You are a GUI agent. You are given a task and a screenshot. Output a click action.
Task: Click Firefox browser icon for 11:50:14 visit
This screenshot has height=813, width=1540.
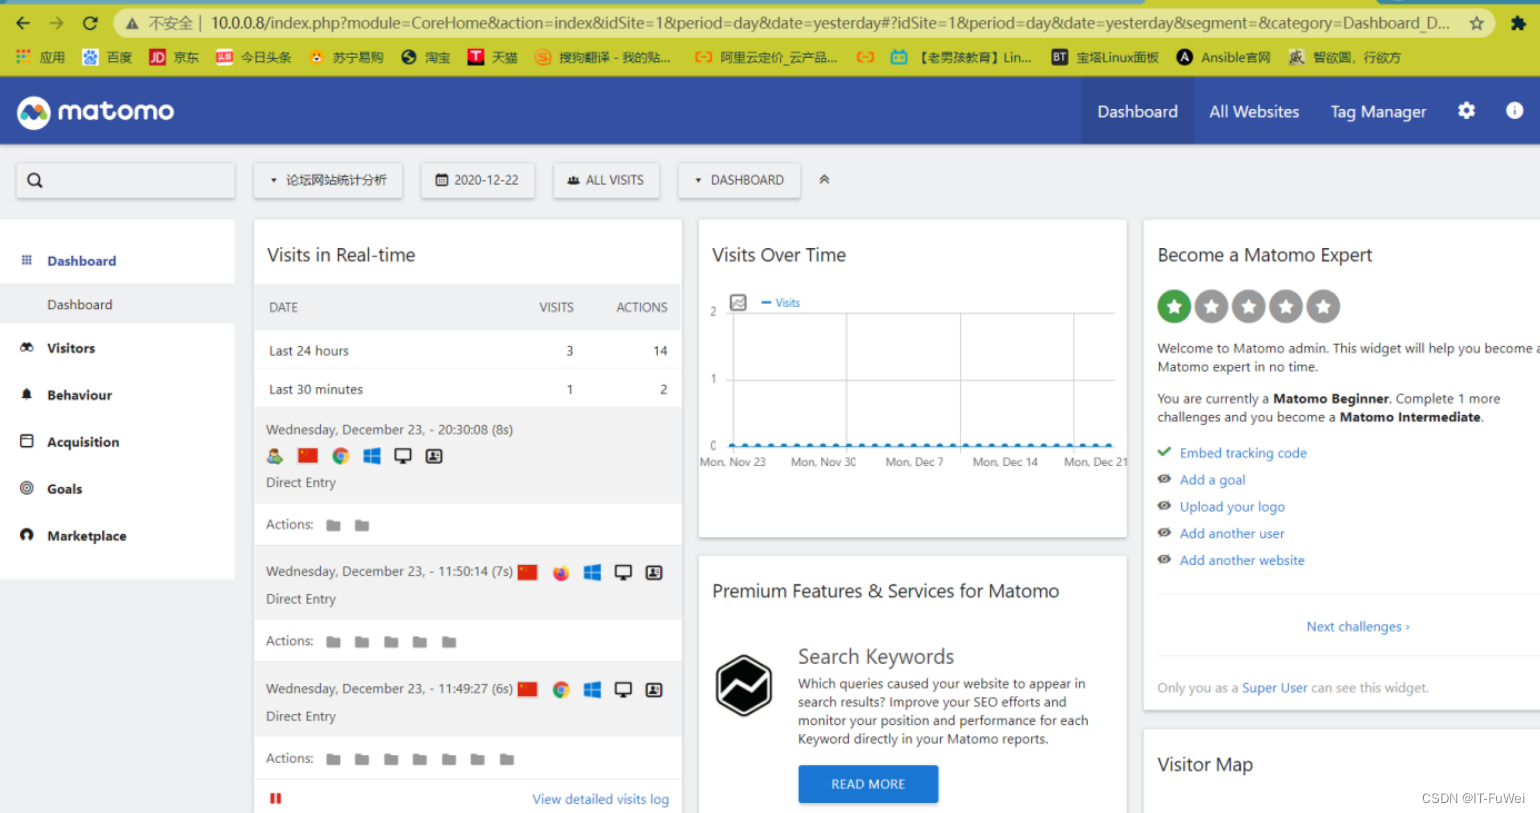pos(561,573)
